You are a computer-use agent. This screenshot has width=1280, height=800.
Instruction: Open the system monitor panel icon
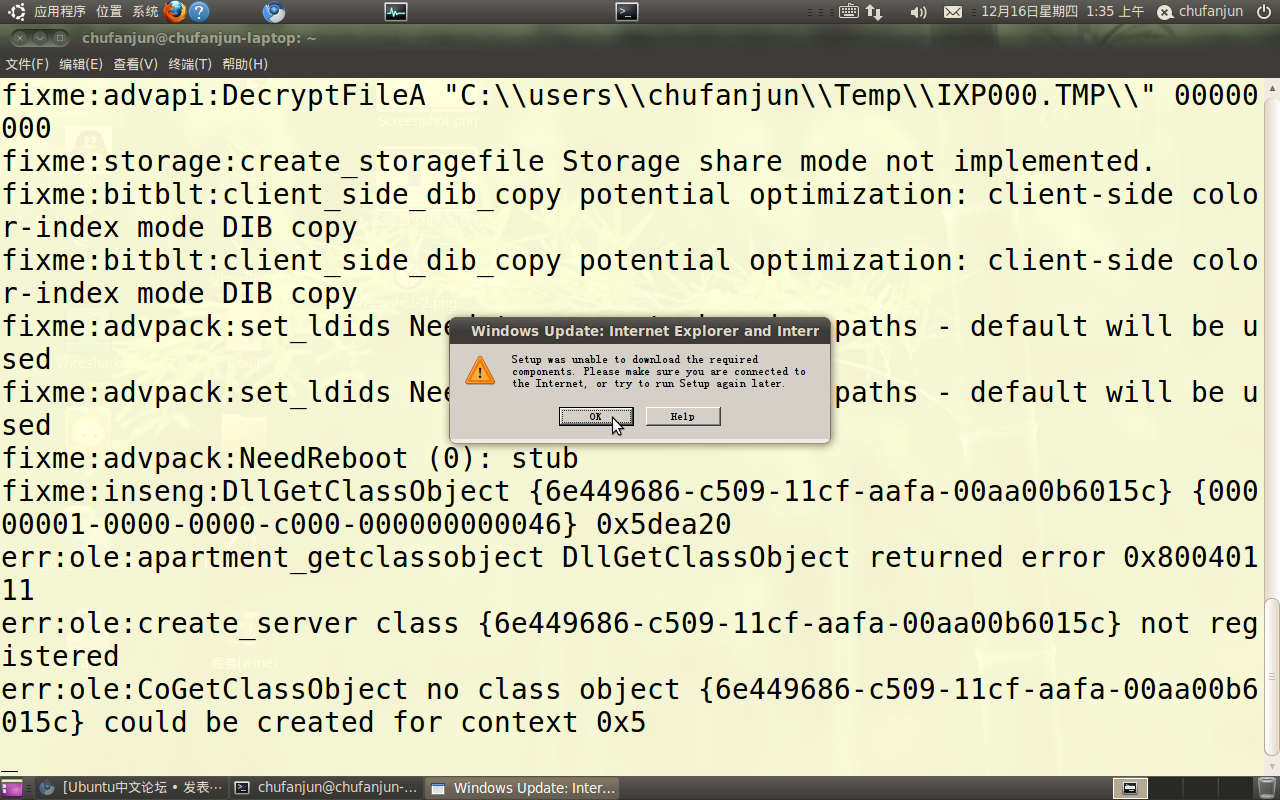point(396,12)
